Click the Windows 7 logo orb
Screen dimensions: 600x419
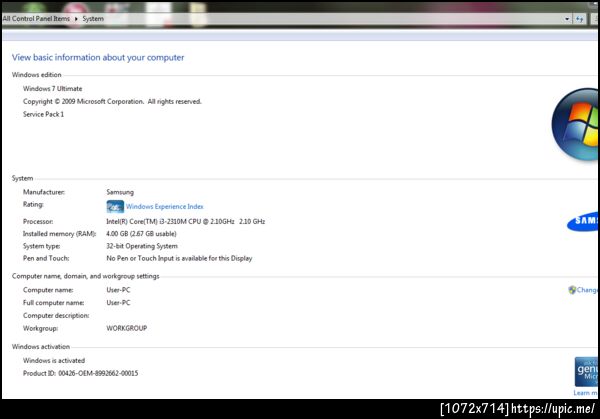(x=576, y=124)
